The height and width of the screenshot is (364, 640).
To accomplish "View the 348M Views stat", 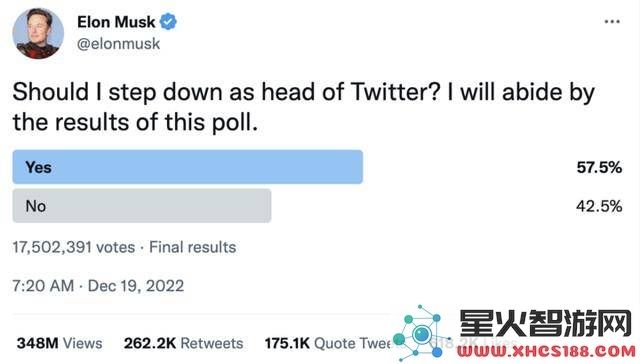I will coord(59,343).
